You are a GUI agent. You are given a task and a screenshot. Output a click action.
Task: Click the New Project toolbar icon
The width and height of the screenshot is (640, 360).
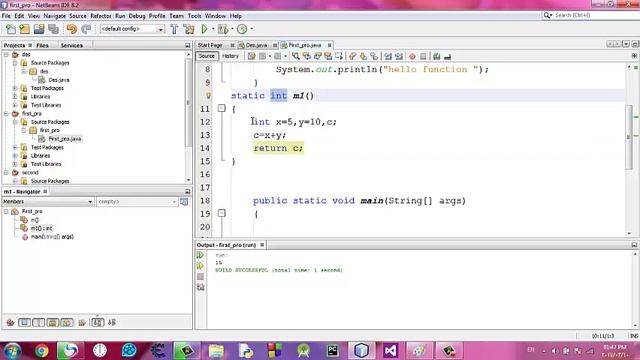[x=24, y=29]
